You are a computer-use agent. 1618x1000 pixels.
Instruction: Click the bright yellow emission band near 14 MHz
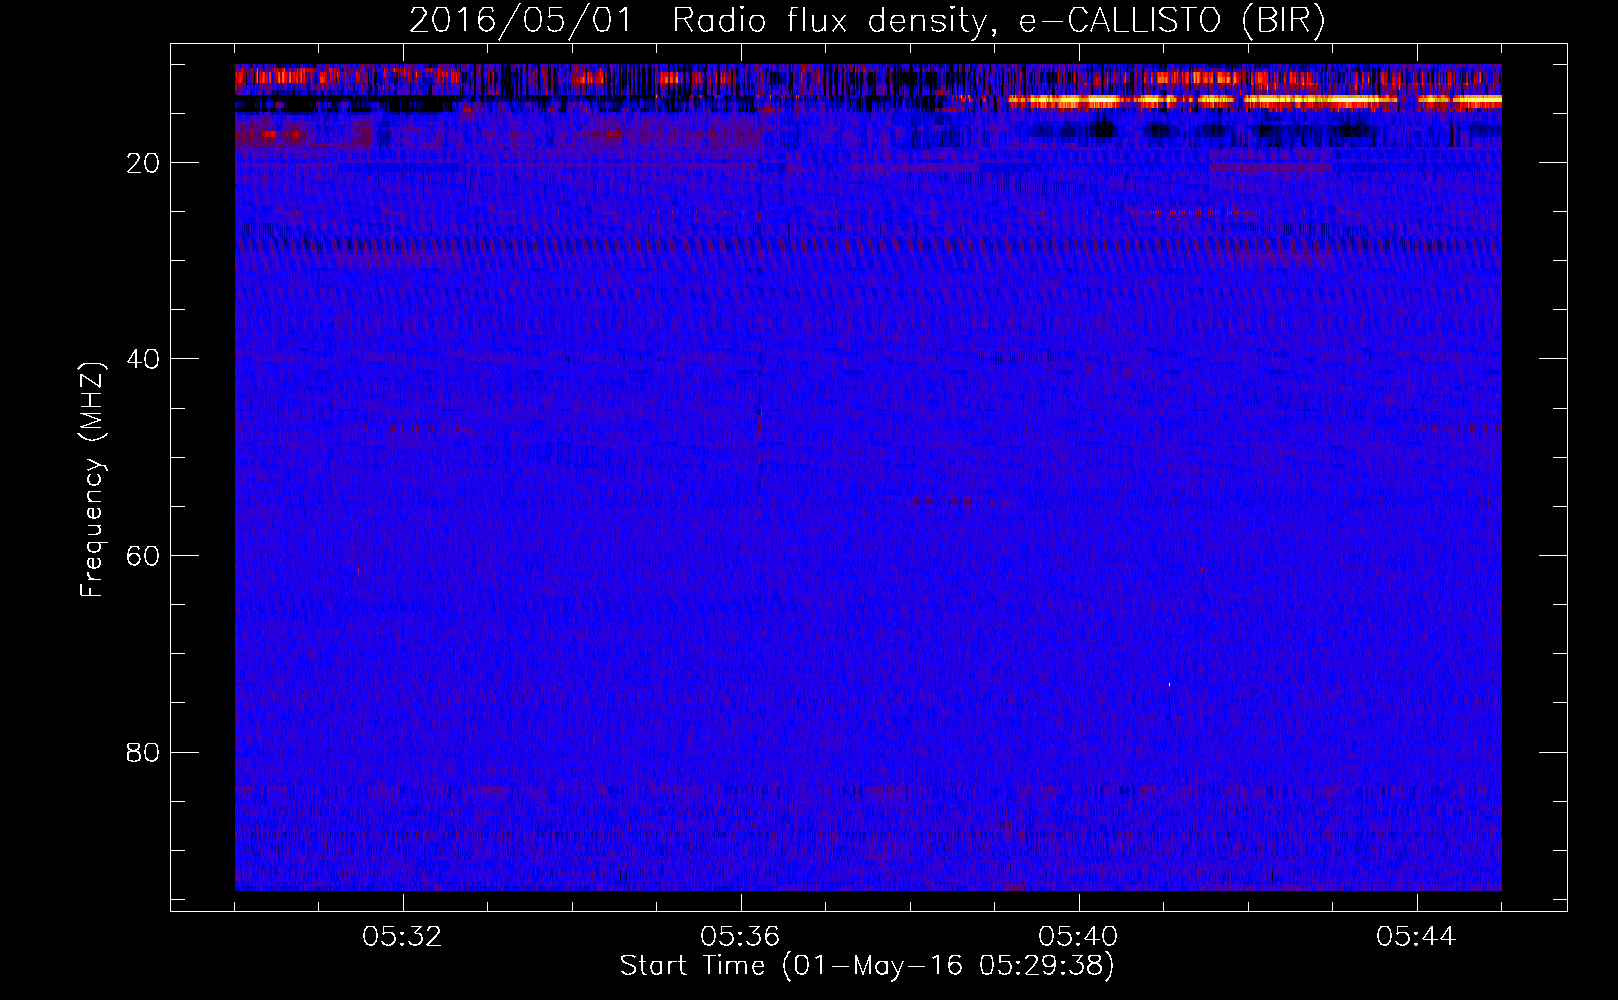[x=1255, y=100]
